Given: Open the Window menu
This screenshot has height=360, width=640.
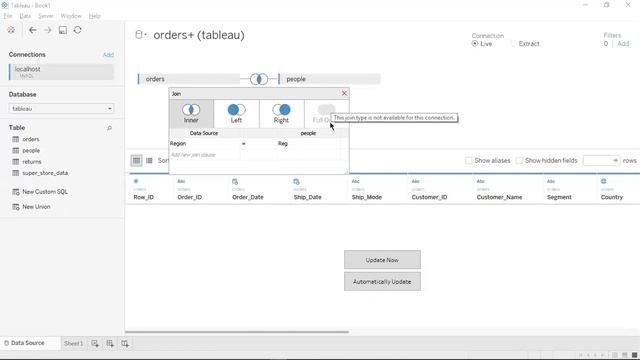Looking at the screenshot, I should pyautogui.click(x=71, y=16).
